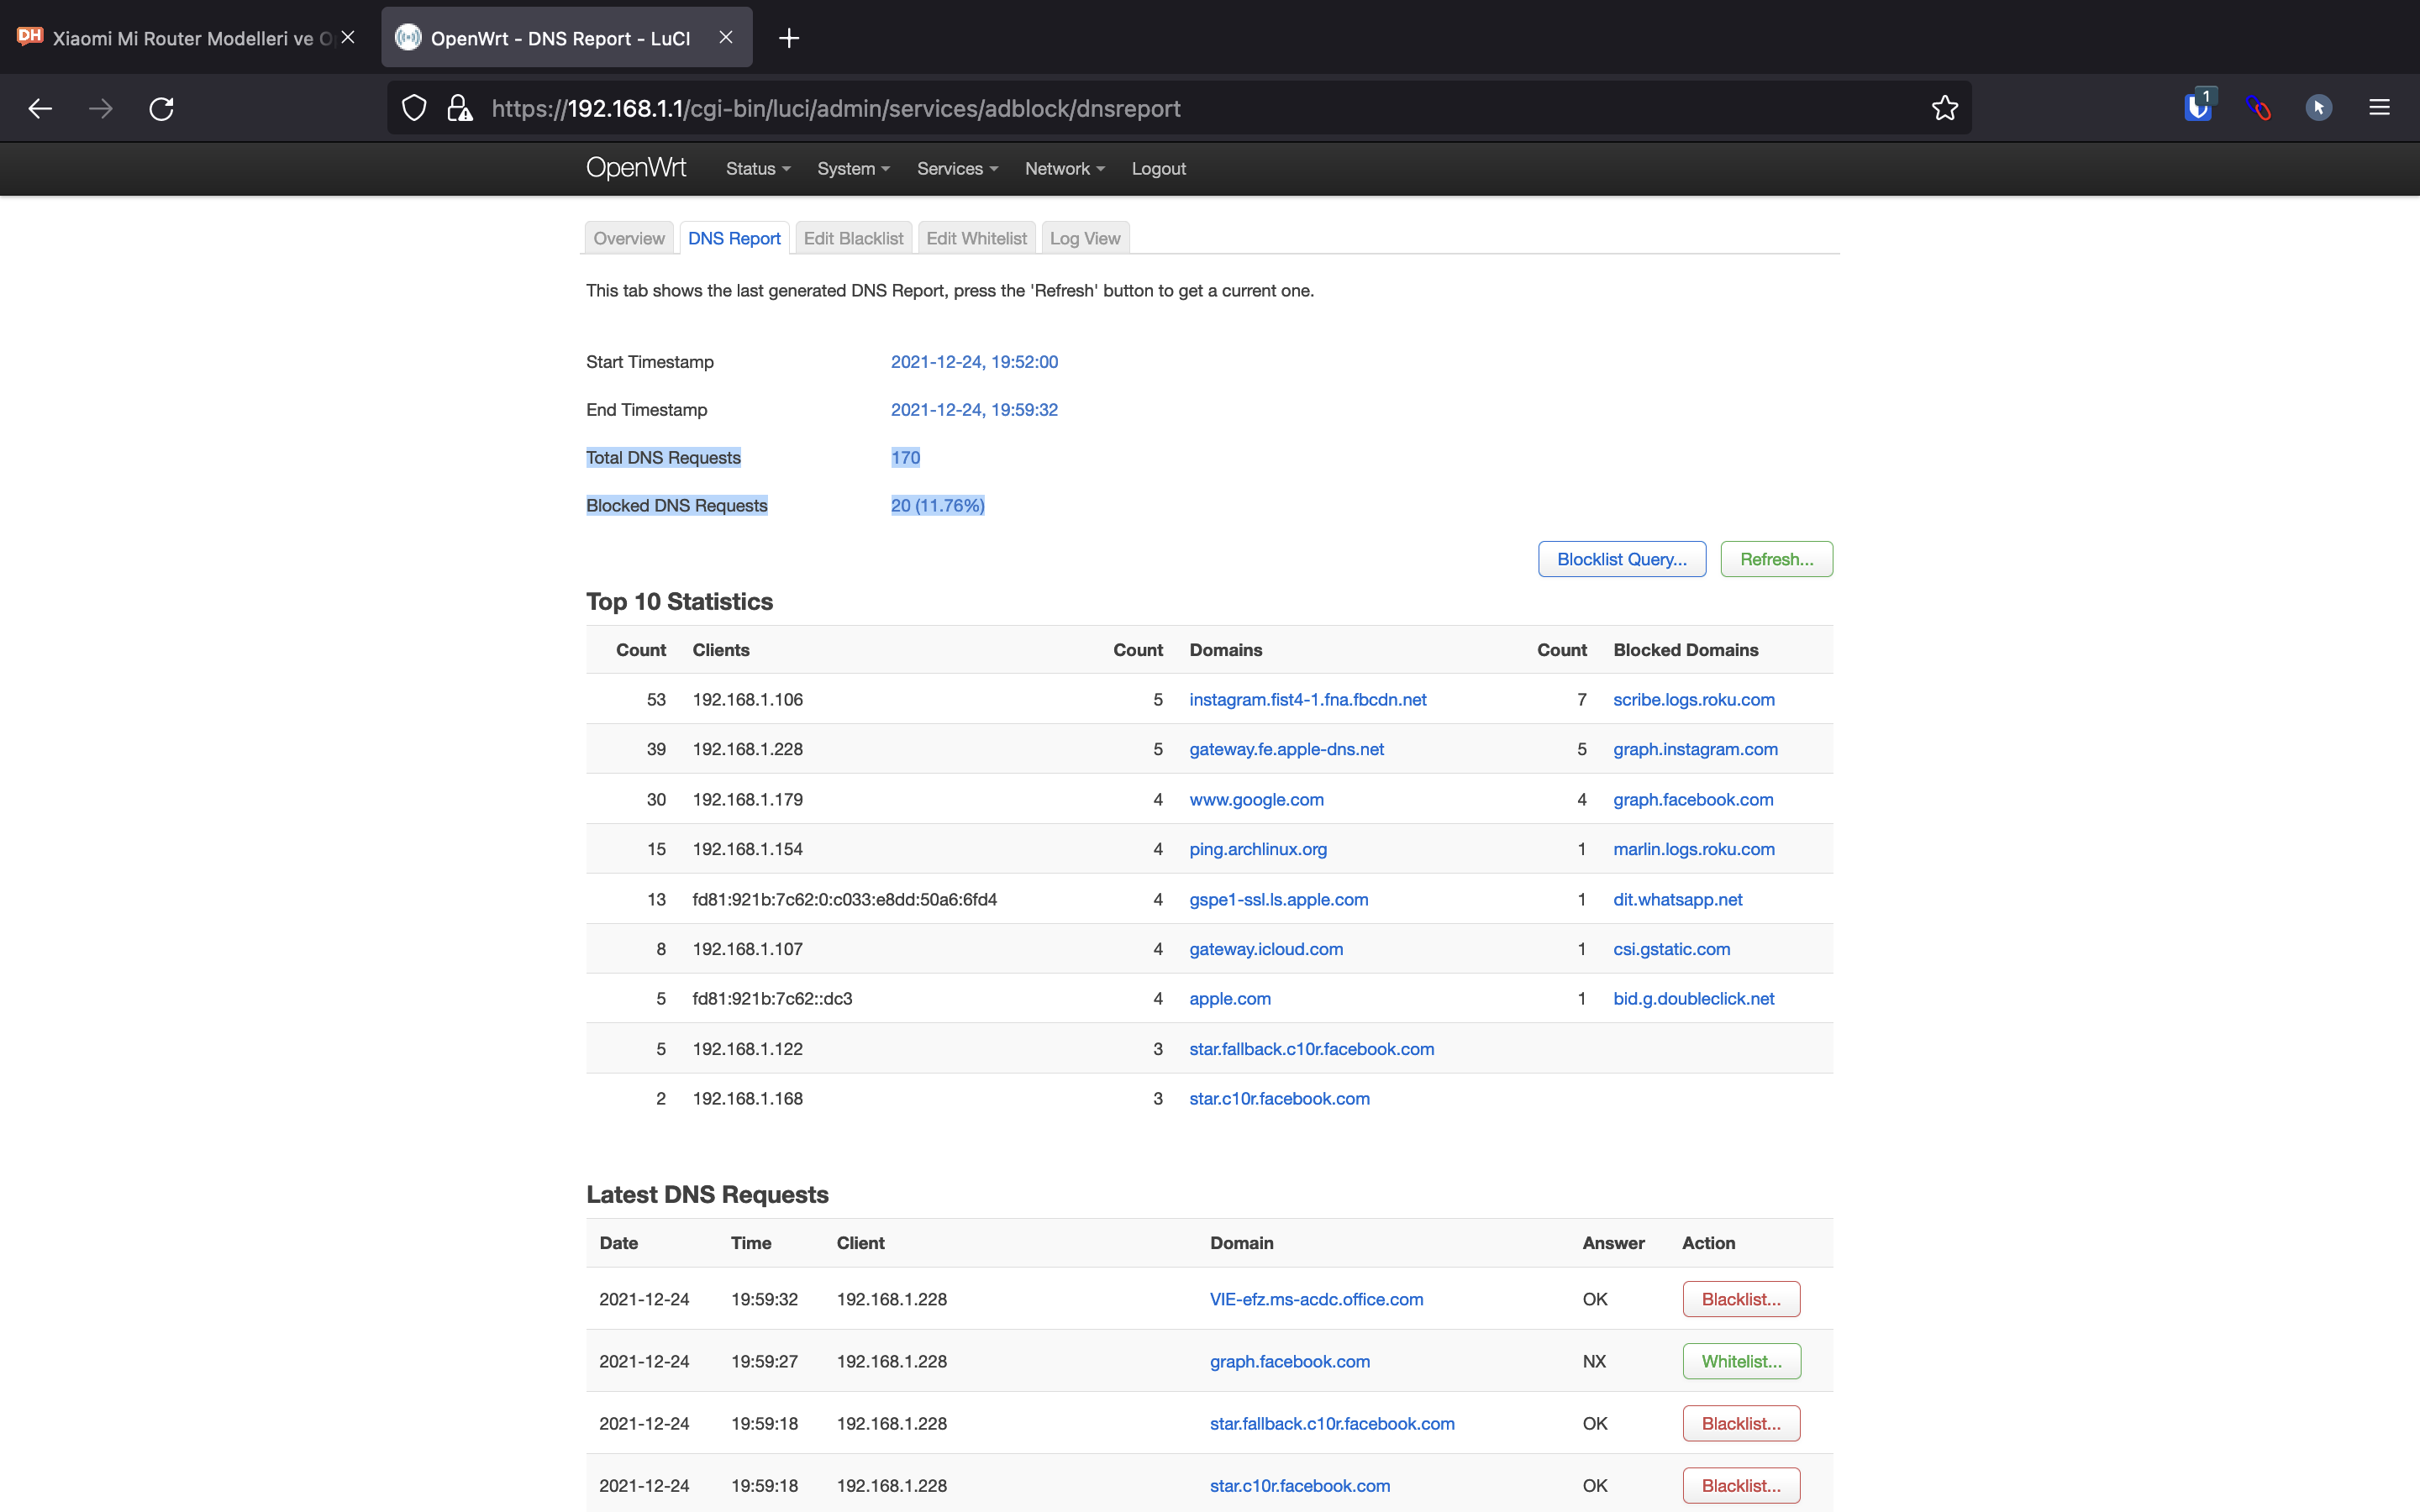Open the Edit Blacklist tab
The height and width of the screenshot is (1512, 2420).
(x=853, y=238)
